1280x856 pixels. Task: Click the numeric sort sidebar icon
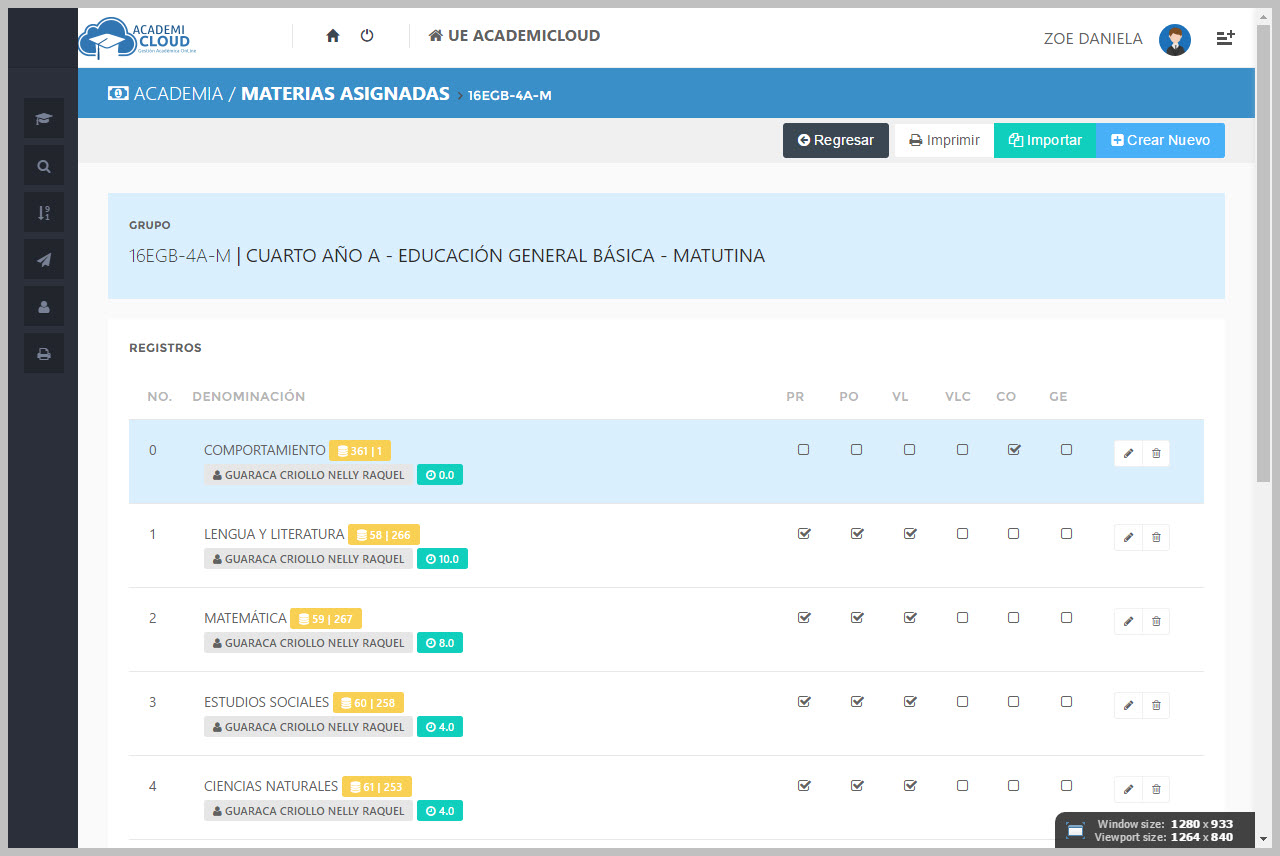[44, 213]
